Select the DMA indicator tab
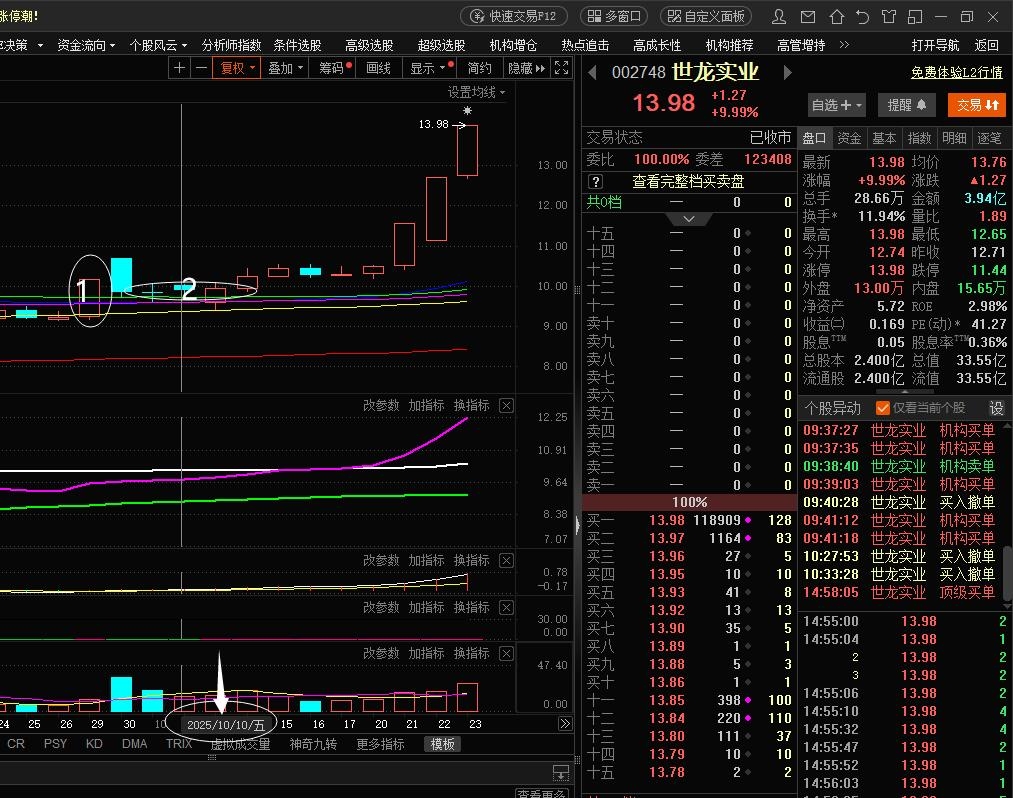Image resolution: width=1013 pixels, height=798 pixels. coord(134,744)
